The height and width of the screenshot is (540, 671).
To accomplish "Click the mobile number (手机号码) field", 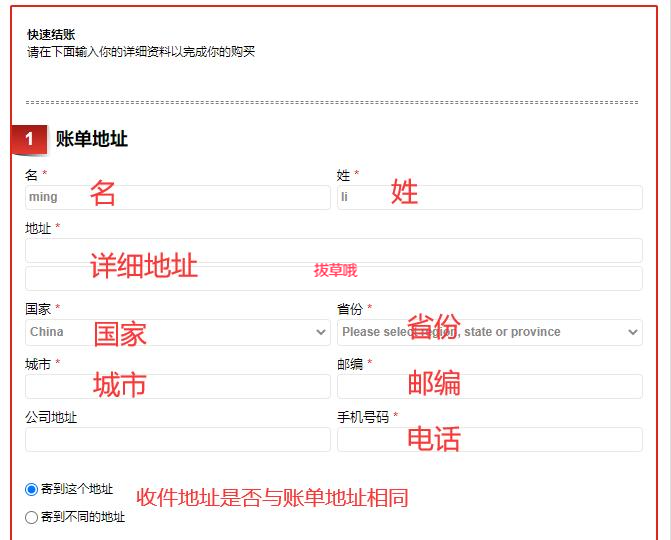I will (x=490, y=439).
